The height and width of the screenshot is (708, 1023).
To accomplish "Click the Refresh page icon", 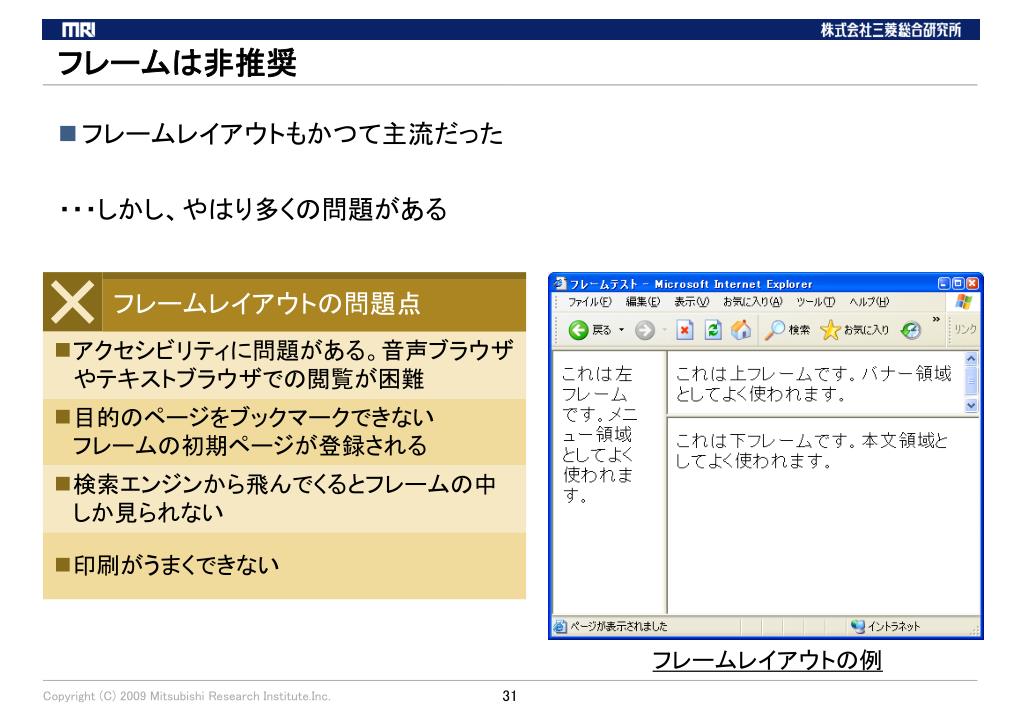I will pos(713,330).
